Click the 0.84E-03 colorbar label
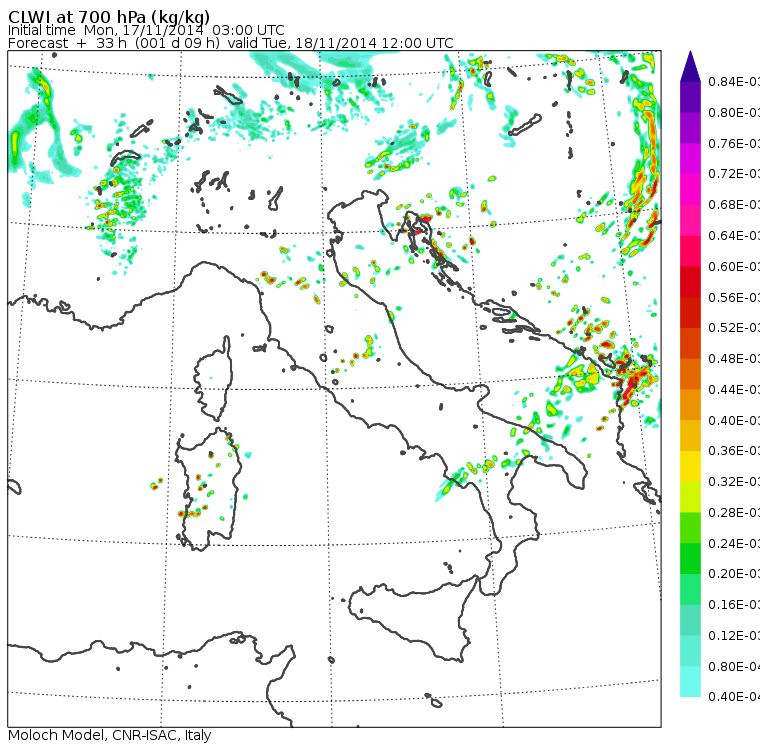The image size is (760, 749). tap(734, 81)
